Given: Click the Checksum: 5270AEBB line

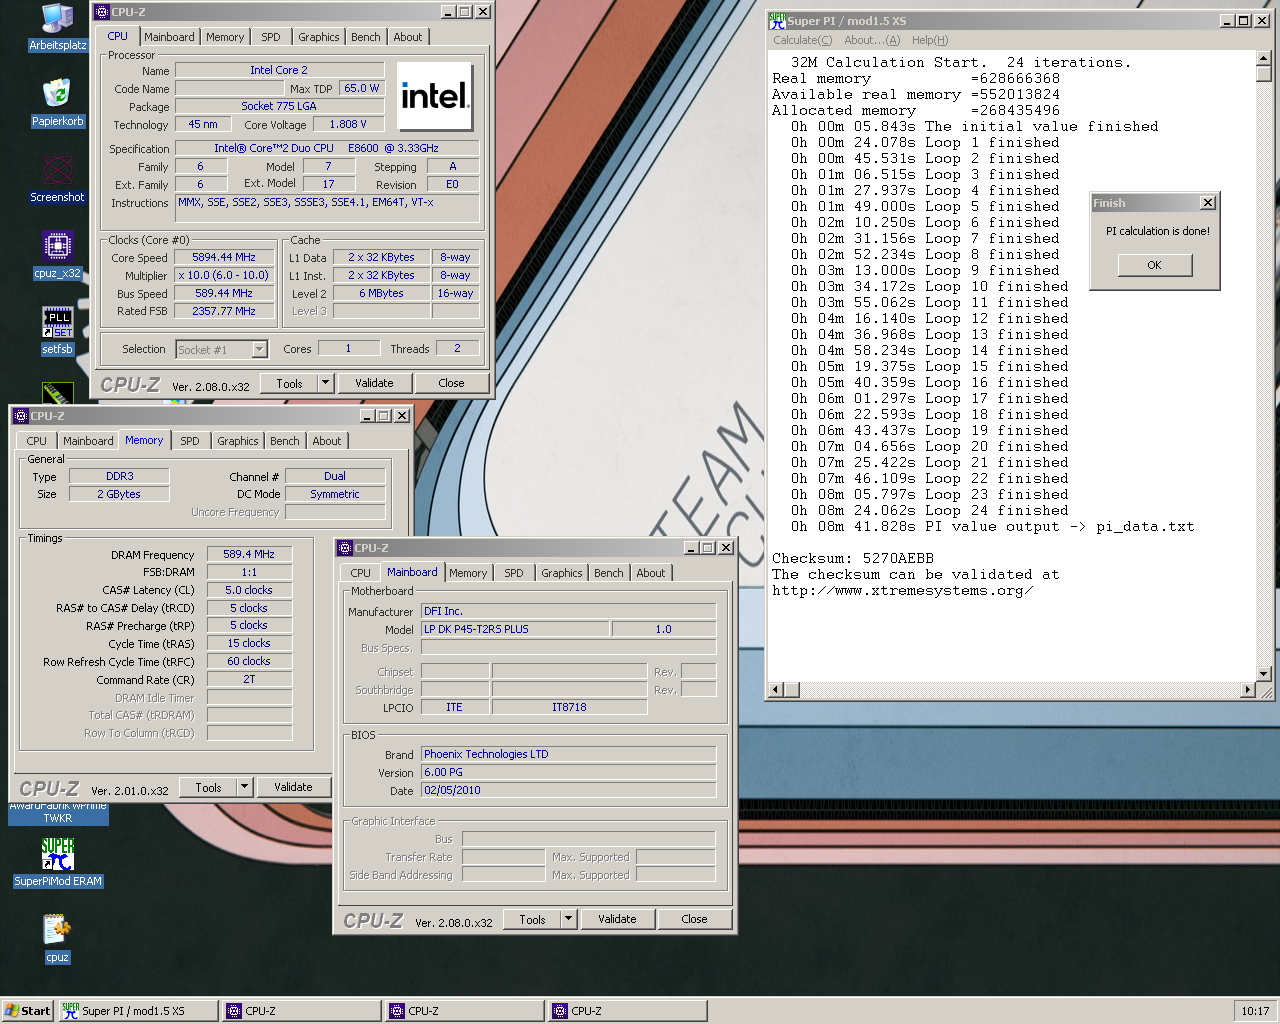Looking at the screenshot, I should pyautogui.click(x=853, y=559).
